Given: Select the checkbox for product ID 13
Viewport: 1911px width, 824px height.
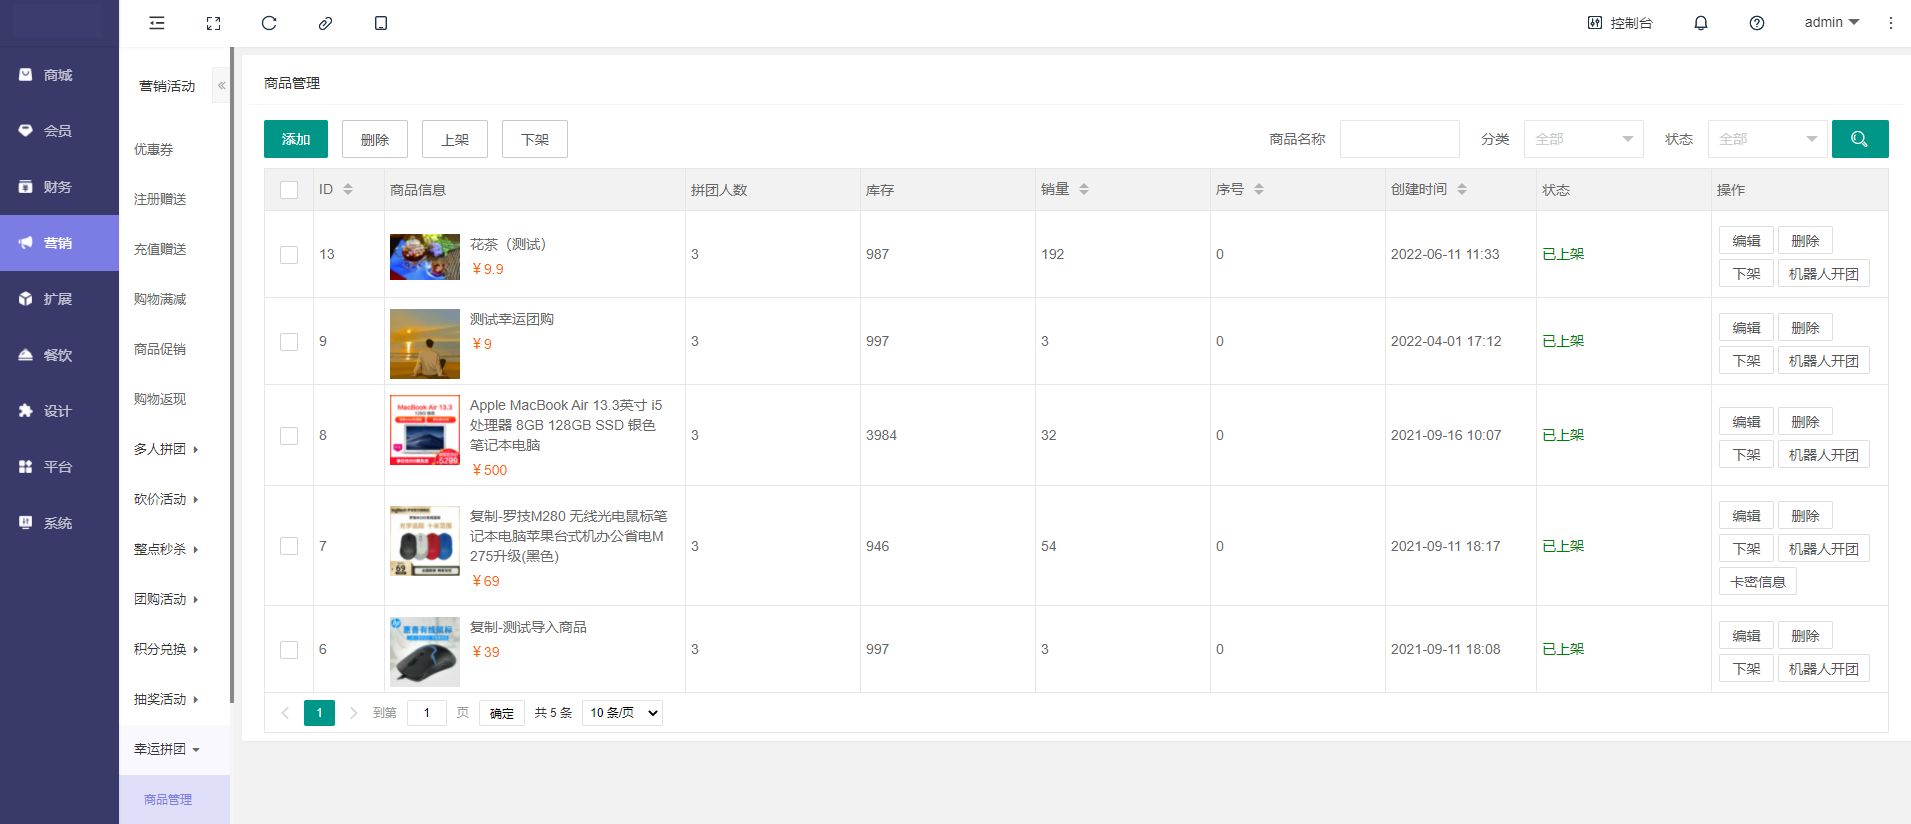Looking at the screenshot, I should coord(289,255).
